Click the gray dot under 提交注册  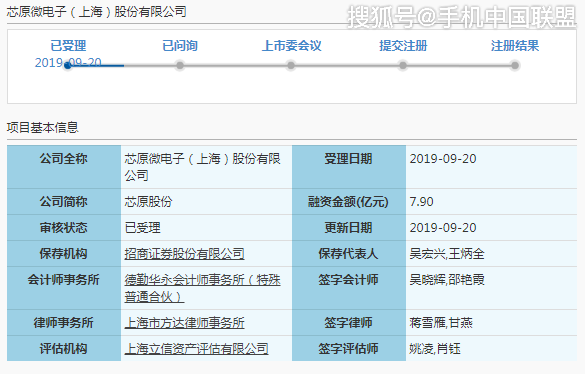[x=403, y=66]
